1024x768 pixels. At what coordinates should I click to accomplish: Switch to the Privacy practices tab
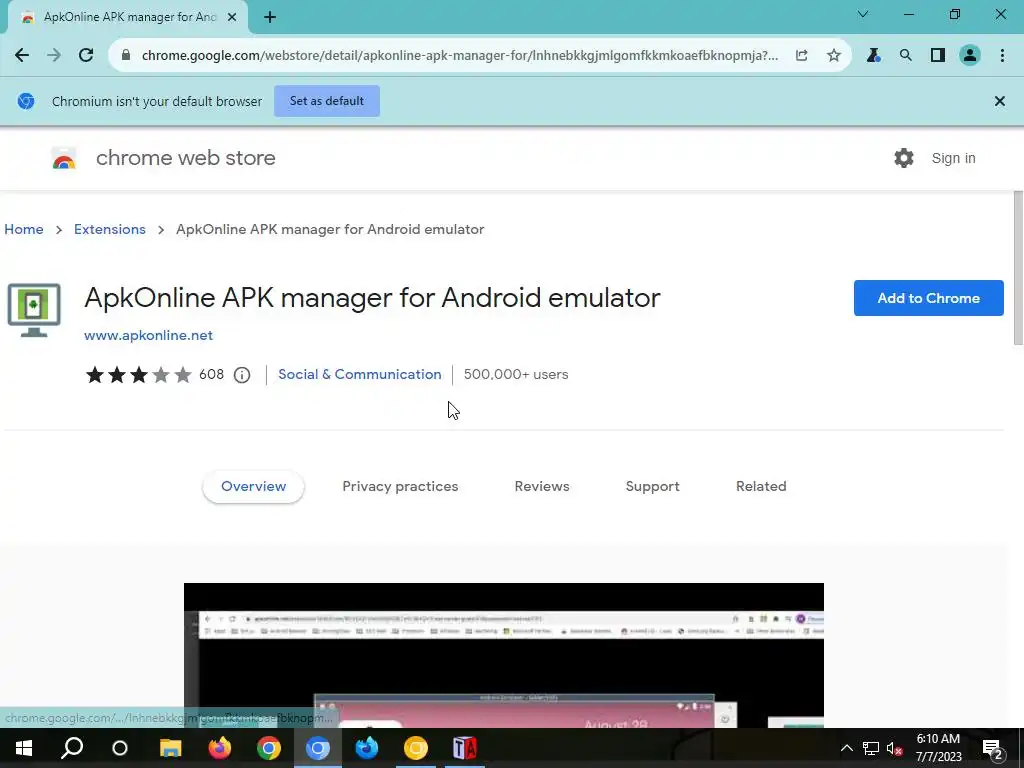point(400,487)
